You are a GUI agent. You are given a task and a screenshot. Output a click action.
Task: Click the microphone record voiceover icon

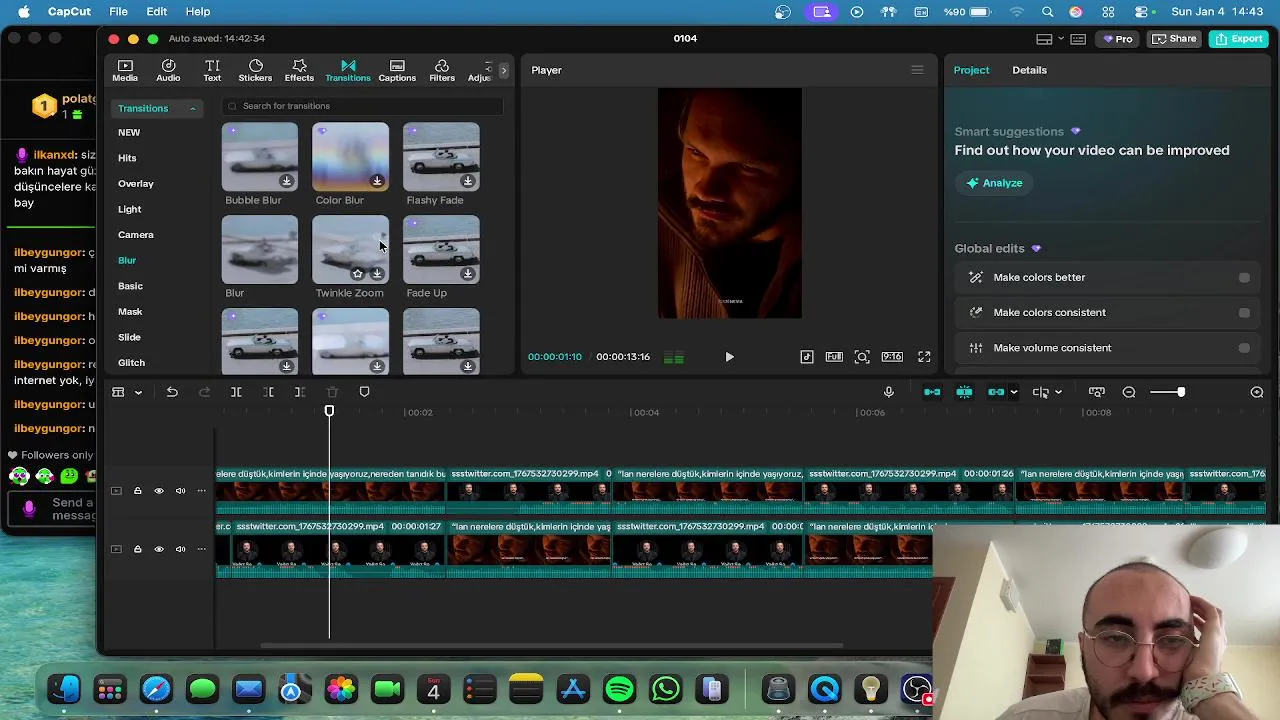click(888, 392)
